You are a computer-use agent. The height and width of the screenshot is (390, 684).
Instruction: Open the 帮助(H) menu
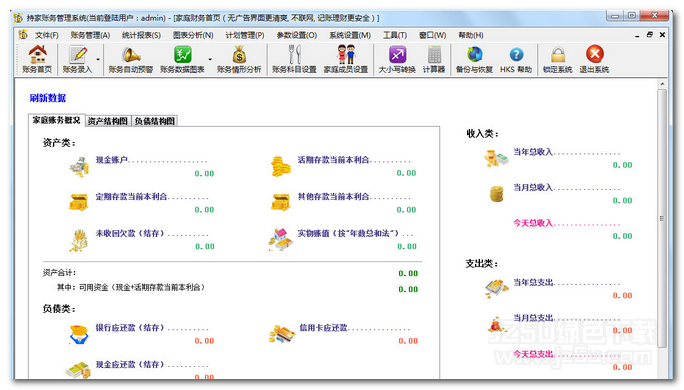point(471,35)
